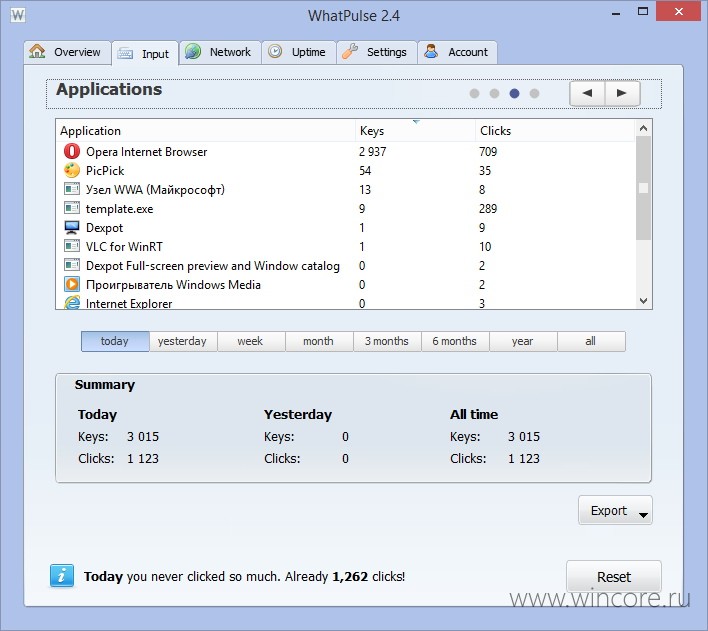Select the PicPick row text
This screenshot has width=708, height=631.
point(105,171)
